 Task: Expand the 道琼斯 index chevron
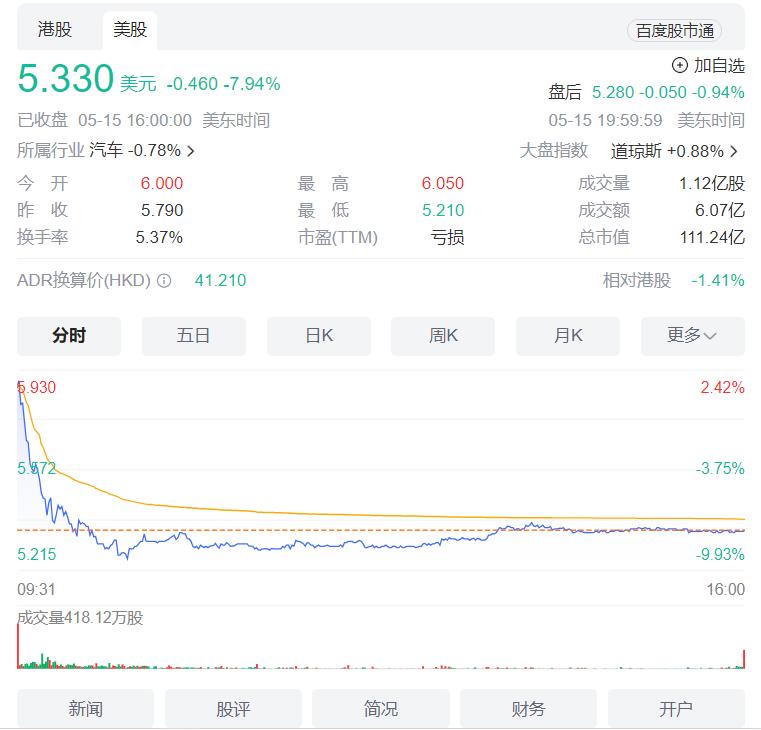click(734, 151)
